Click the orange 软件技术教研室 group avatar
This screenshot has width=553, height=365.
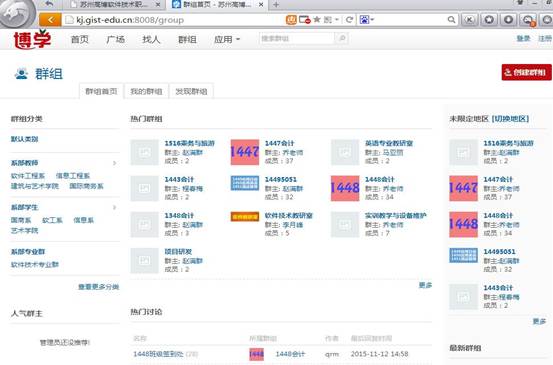coord(245,217)
